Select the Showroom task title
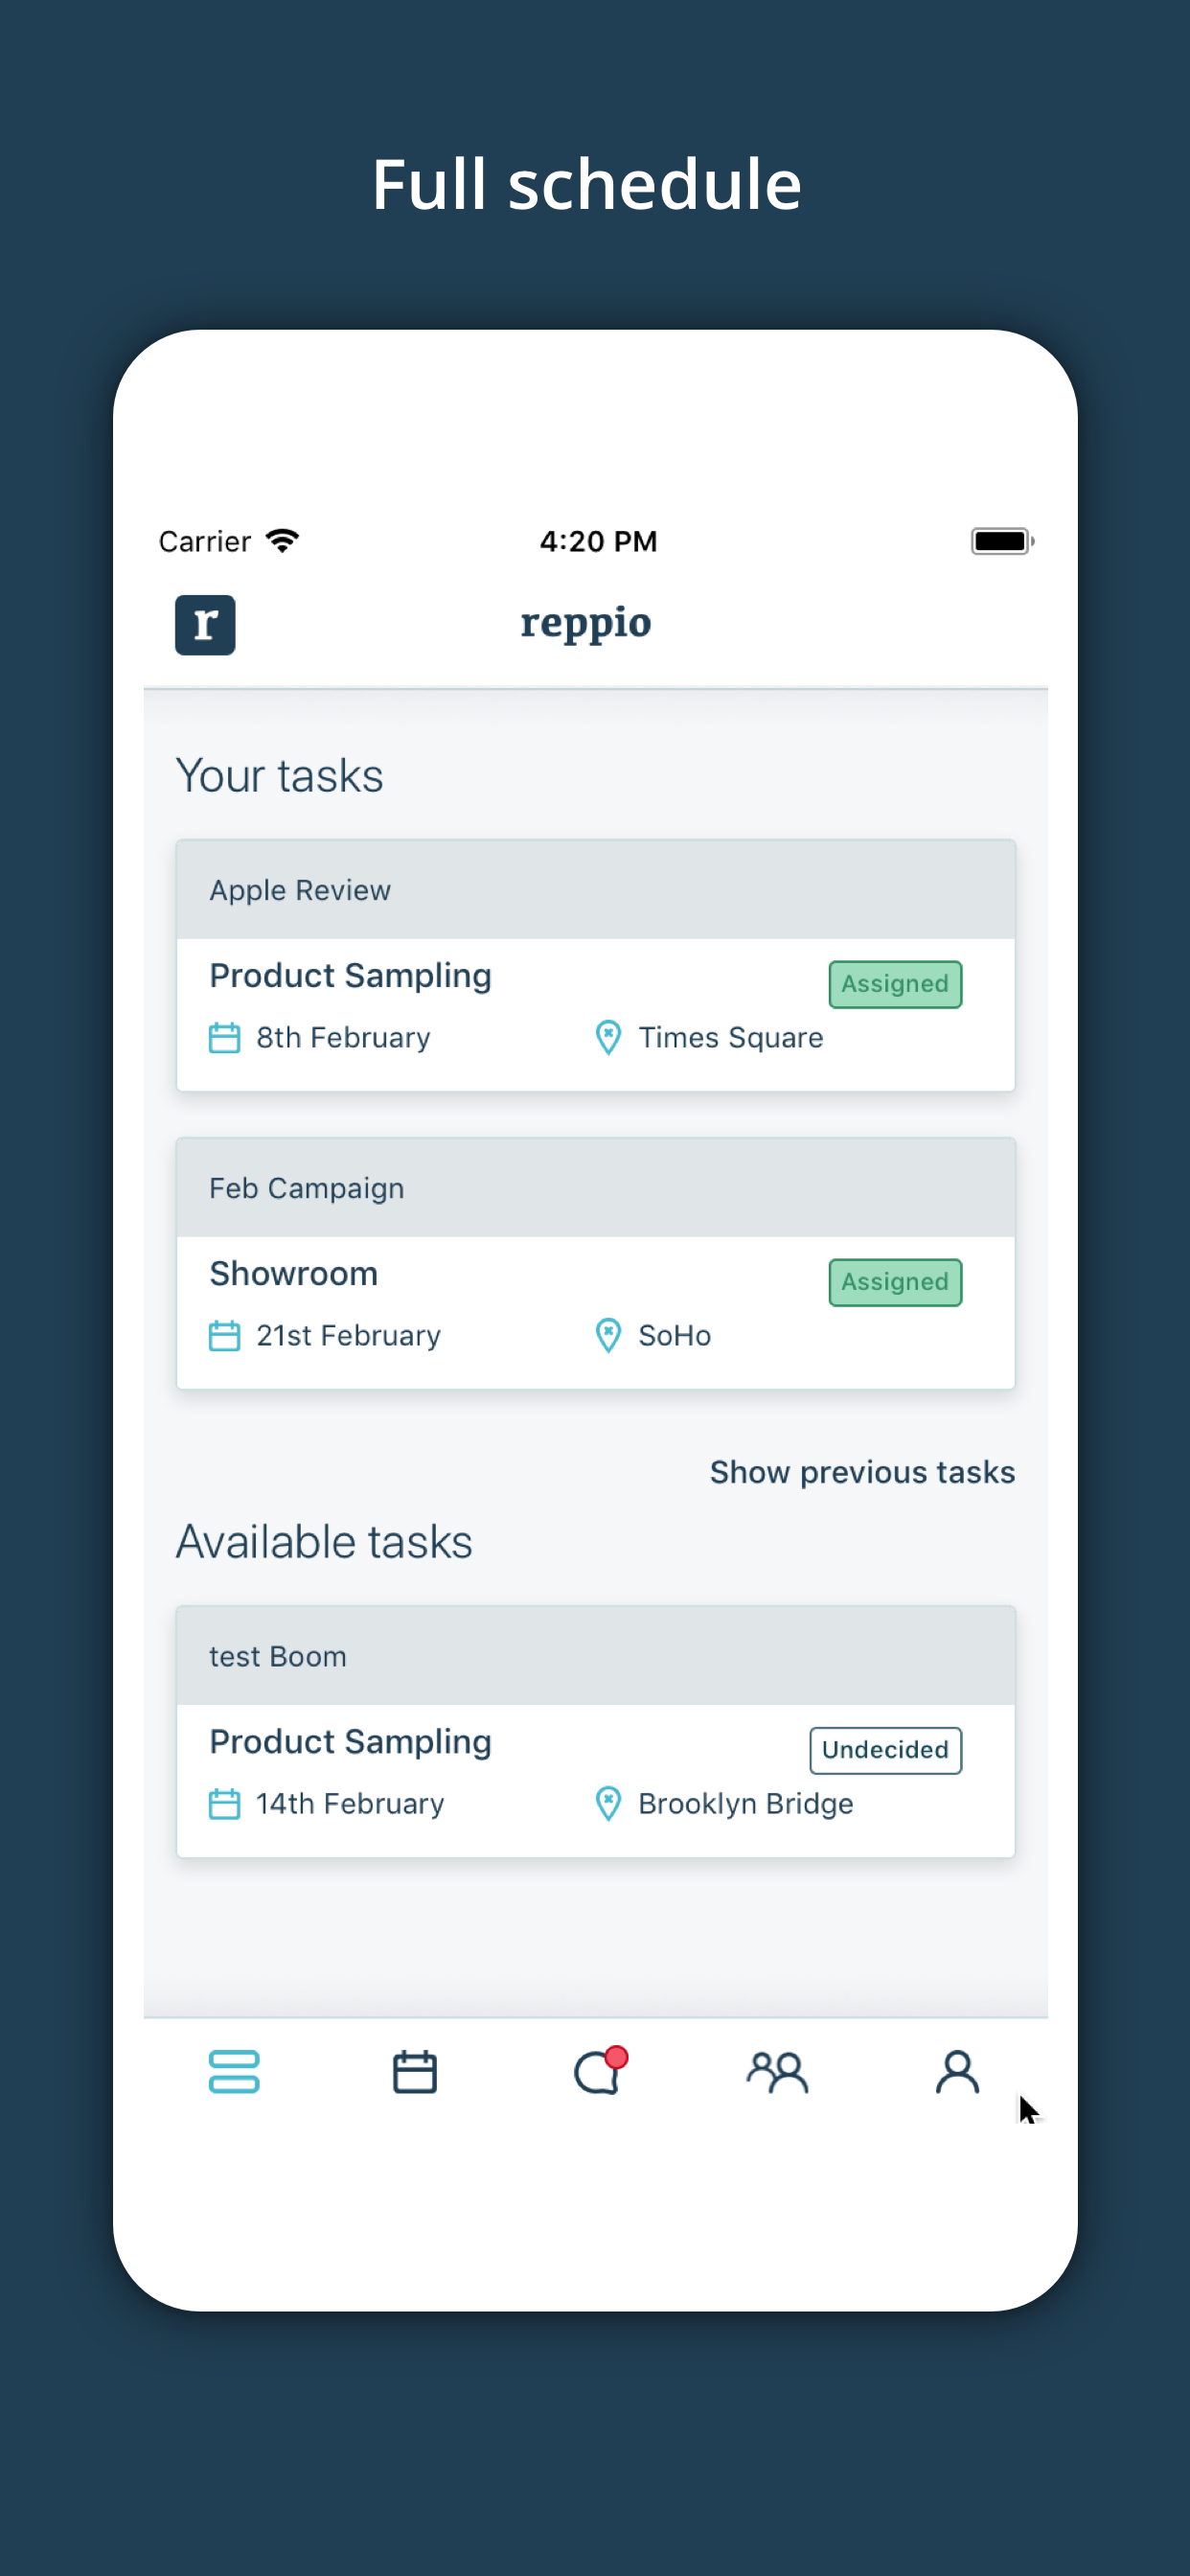 (294, 1274)
